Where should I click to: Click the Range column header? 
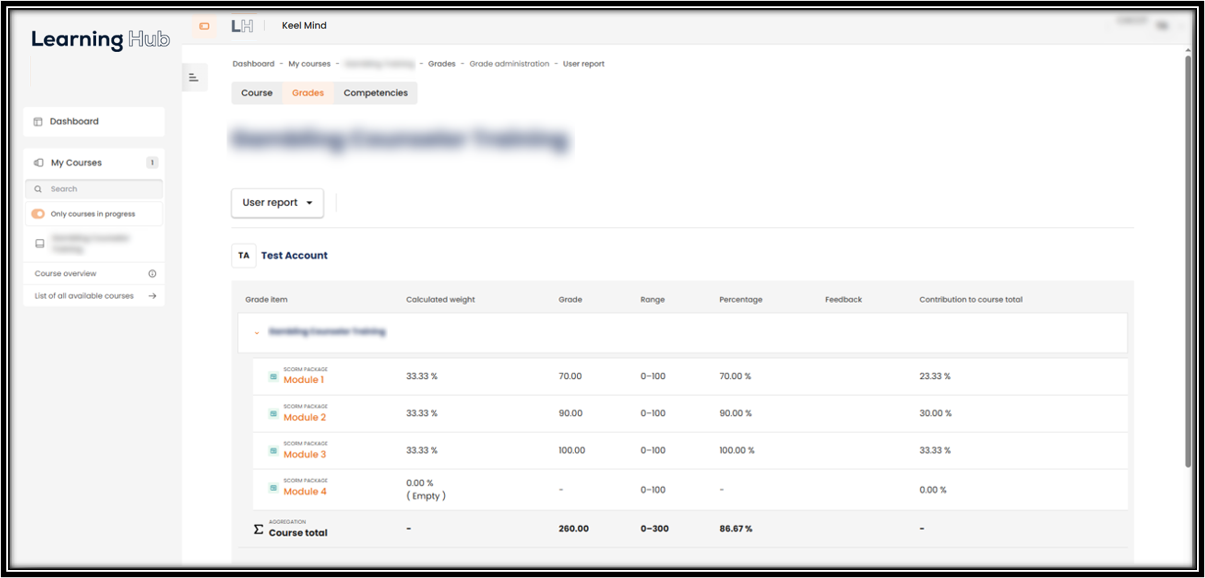[653, 300]
